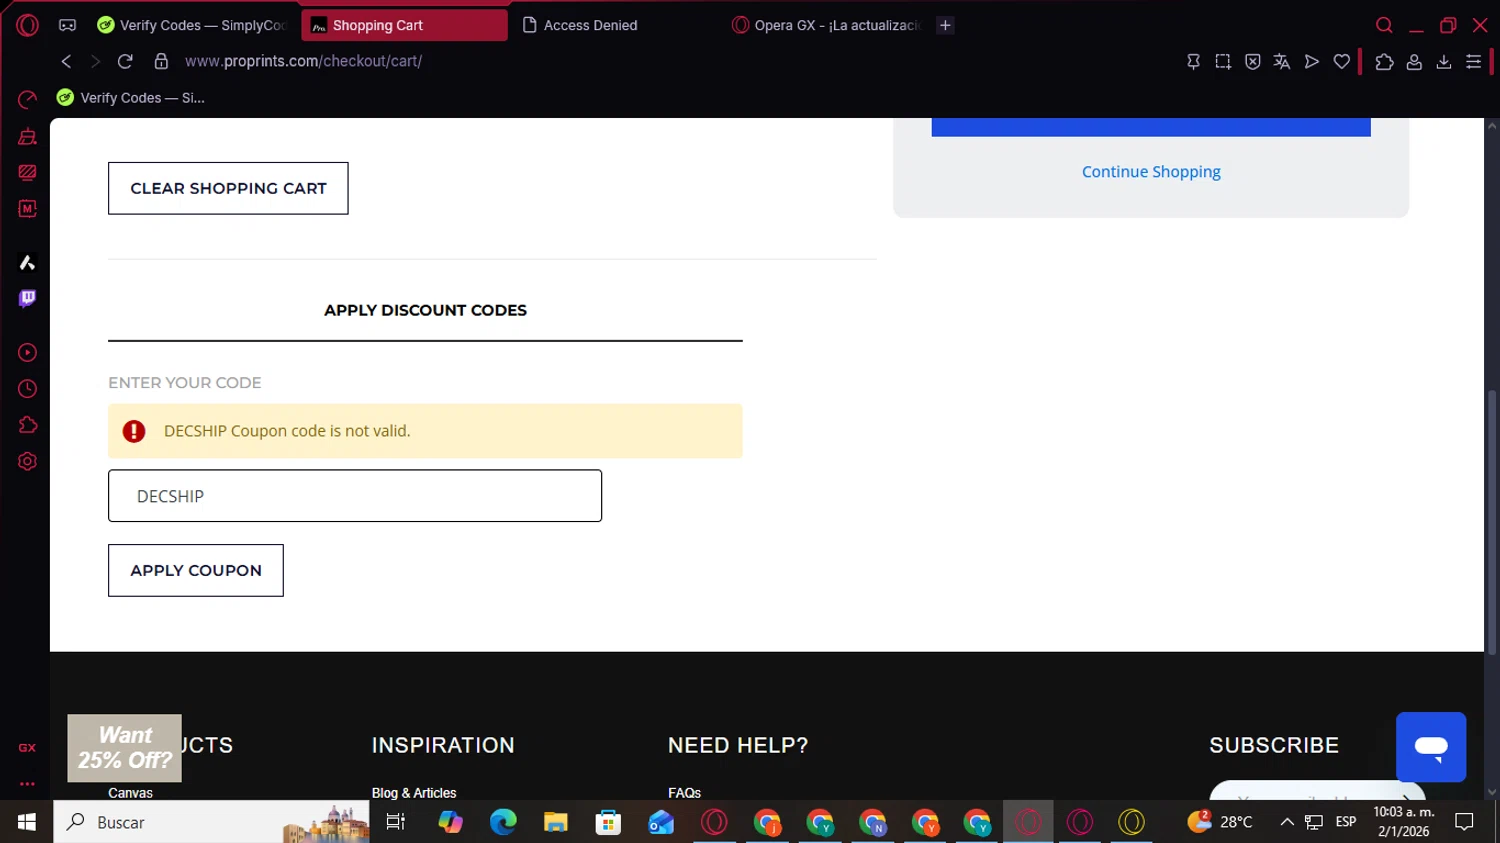Open the Blog & Articles footer link

414,793
